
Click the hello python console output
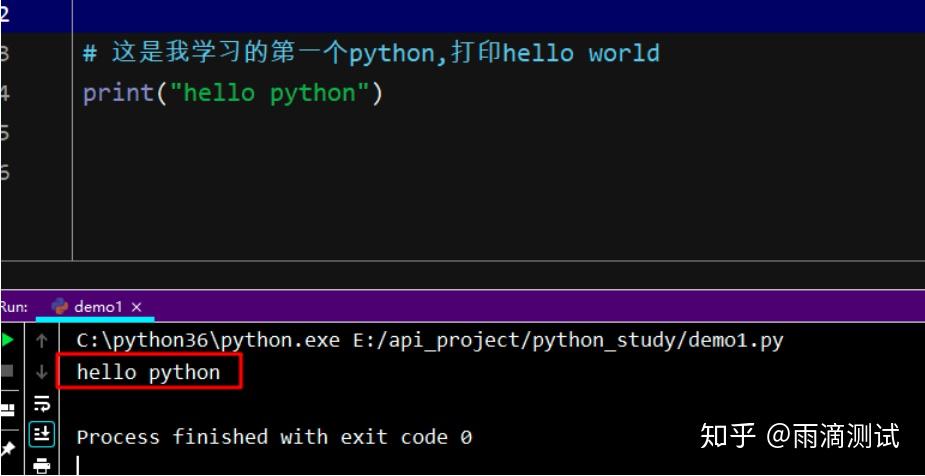[x=148, y=372]
